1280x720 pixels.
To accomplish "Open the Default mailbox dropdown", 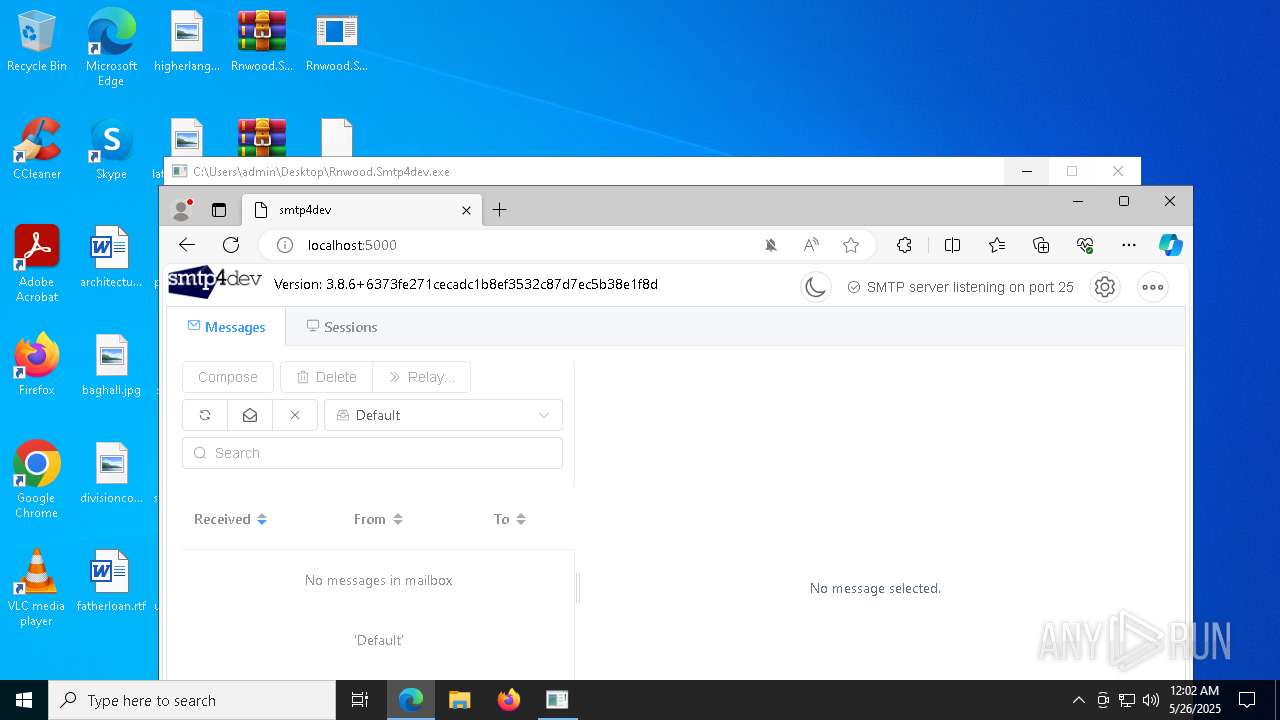I will 443,415.
